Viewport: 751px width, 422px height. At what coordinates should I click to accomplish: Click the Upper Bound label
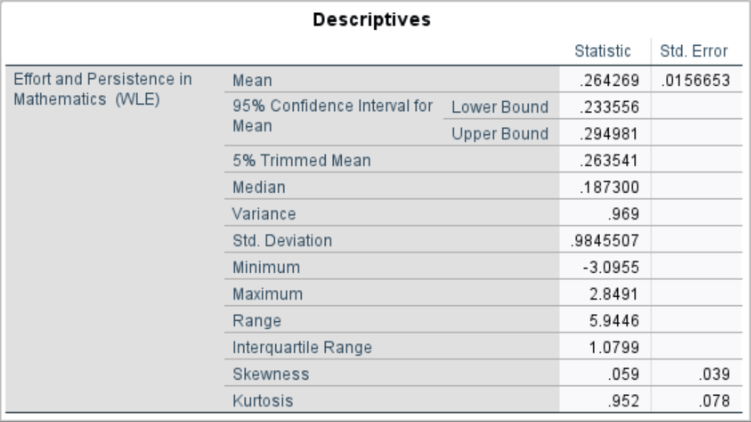click(x=500, y=134)
